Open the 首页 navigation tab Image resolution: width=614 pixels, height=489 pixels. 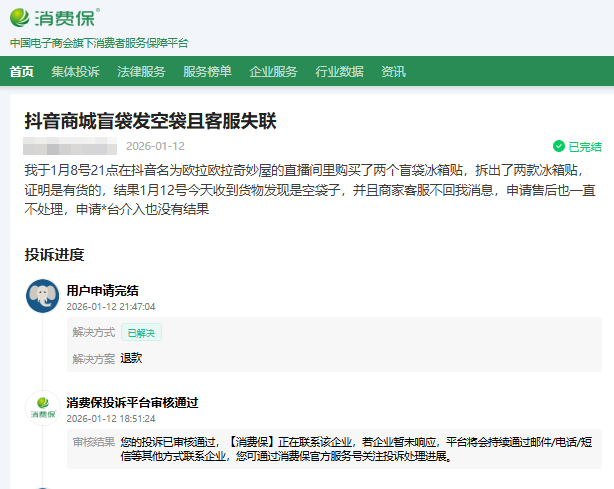pos(22,71)
